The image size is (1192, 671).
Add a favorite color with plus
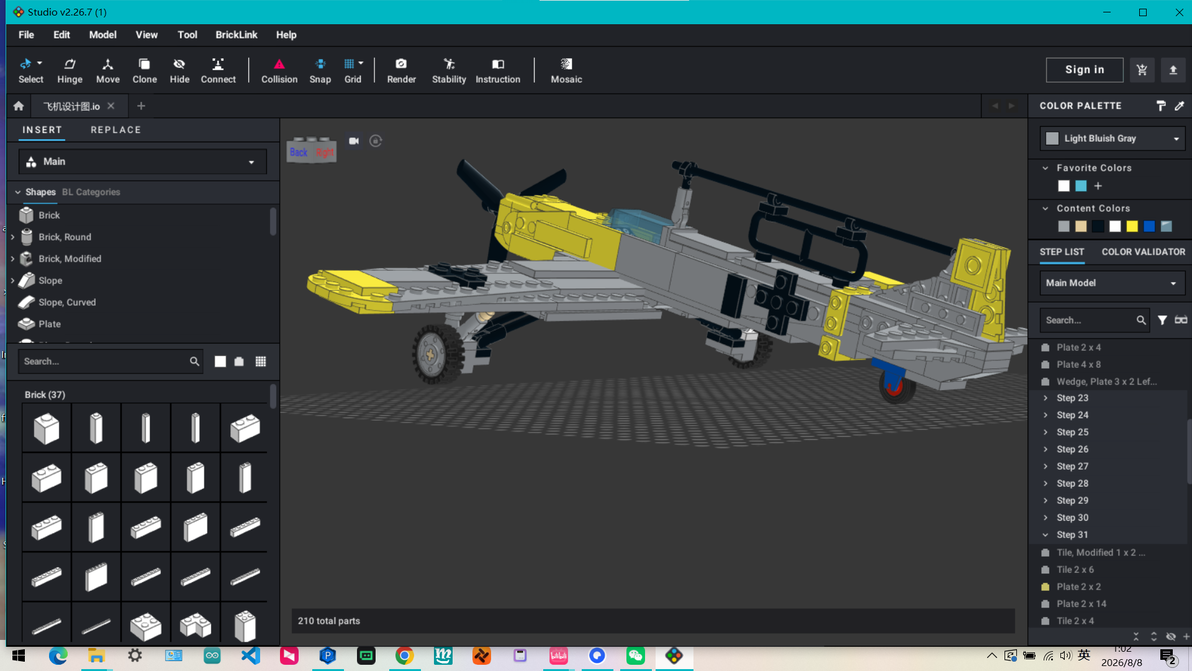point(1098,186)
